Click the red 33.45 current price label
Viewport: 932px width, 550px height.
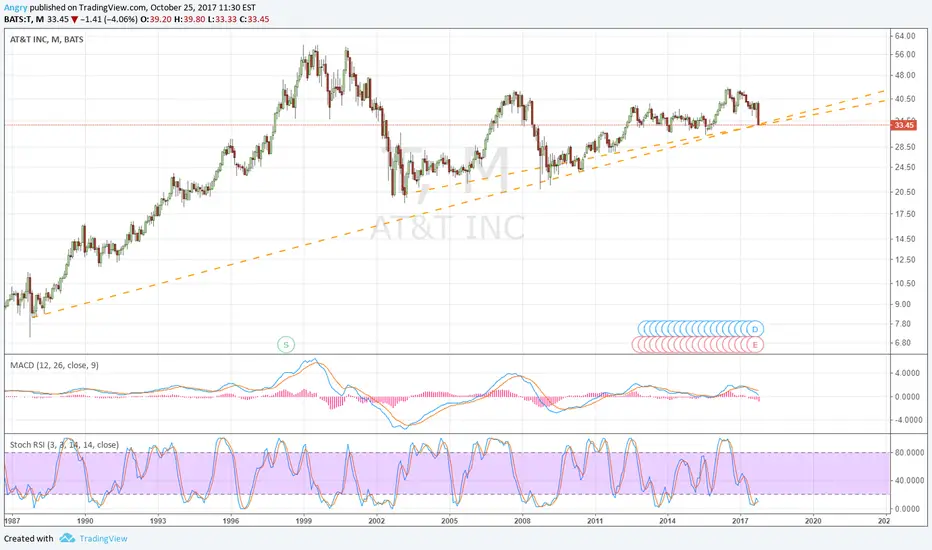click(x=904, y=125)
